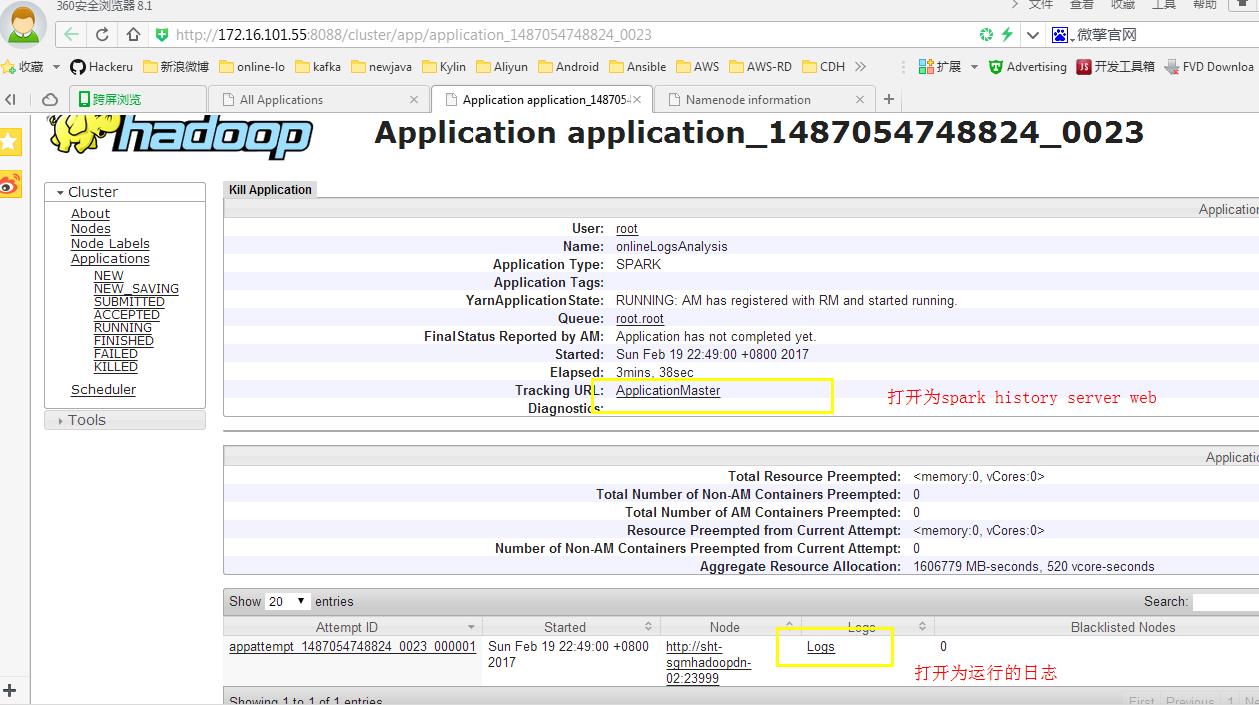Switch to the 跨屏浏览 tab
Screen dimensions: 1259x705
(x=138, y=99)
